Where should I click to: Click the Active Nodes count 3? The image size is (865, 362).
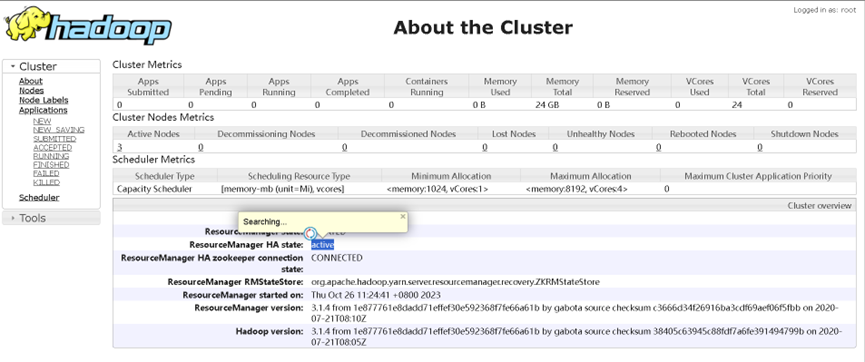[x=119, y=147]
